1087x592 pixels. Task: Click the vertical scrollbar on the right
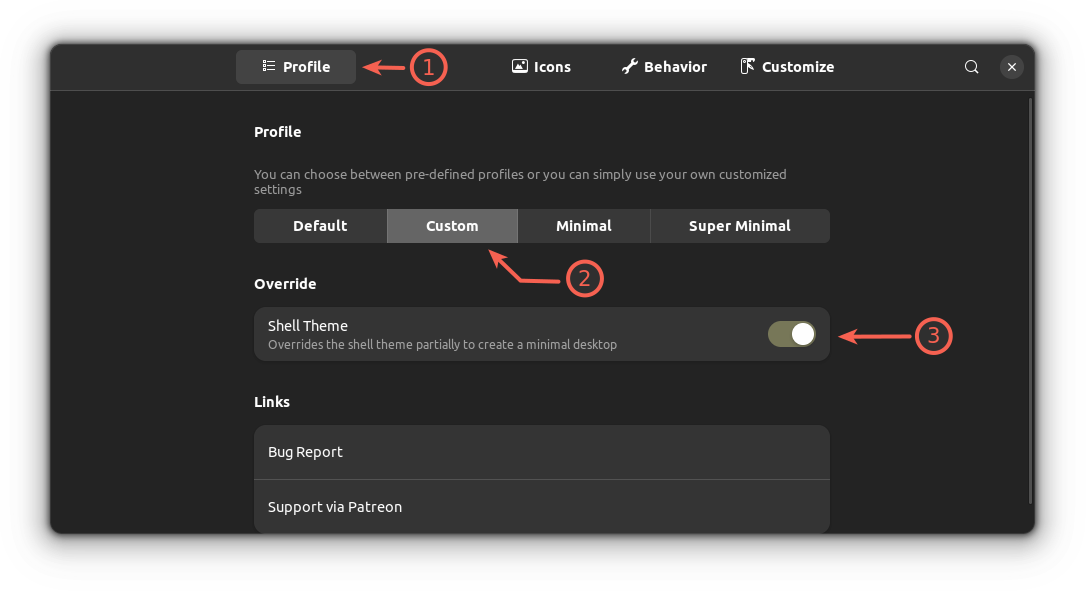point(1031,301)
